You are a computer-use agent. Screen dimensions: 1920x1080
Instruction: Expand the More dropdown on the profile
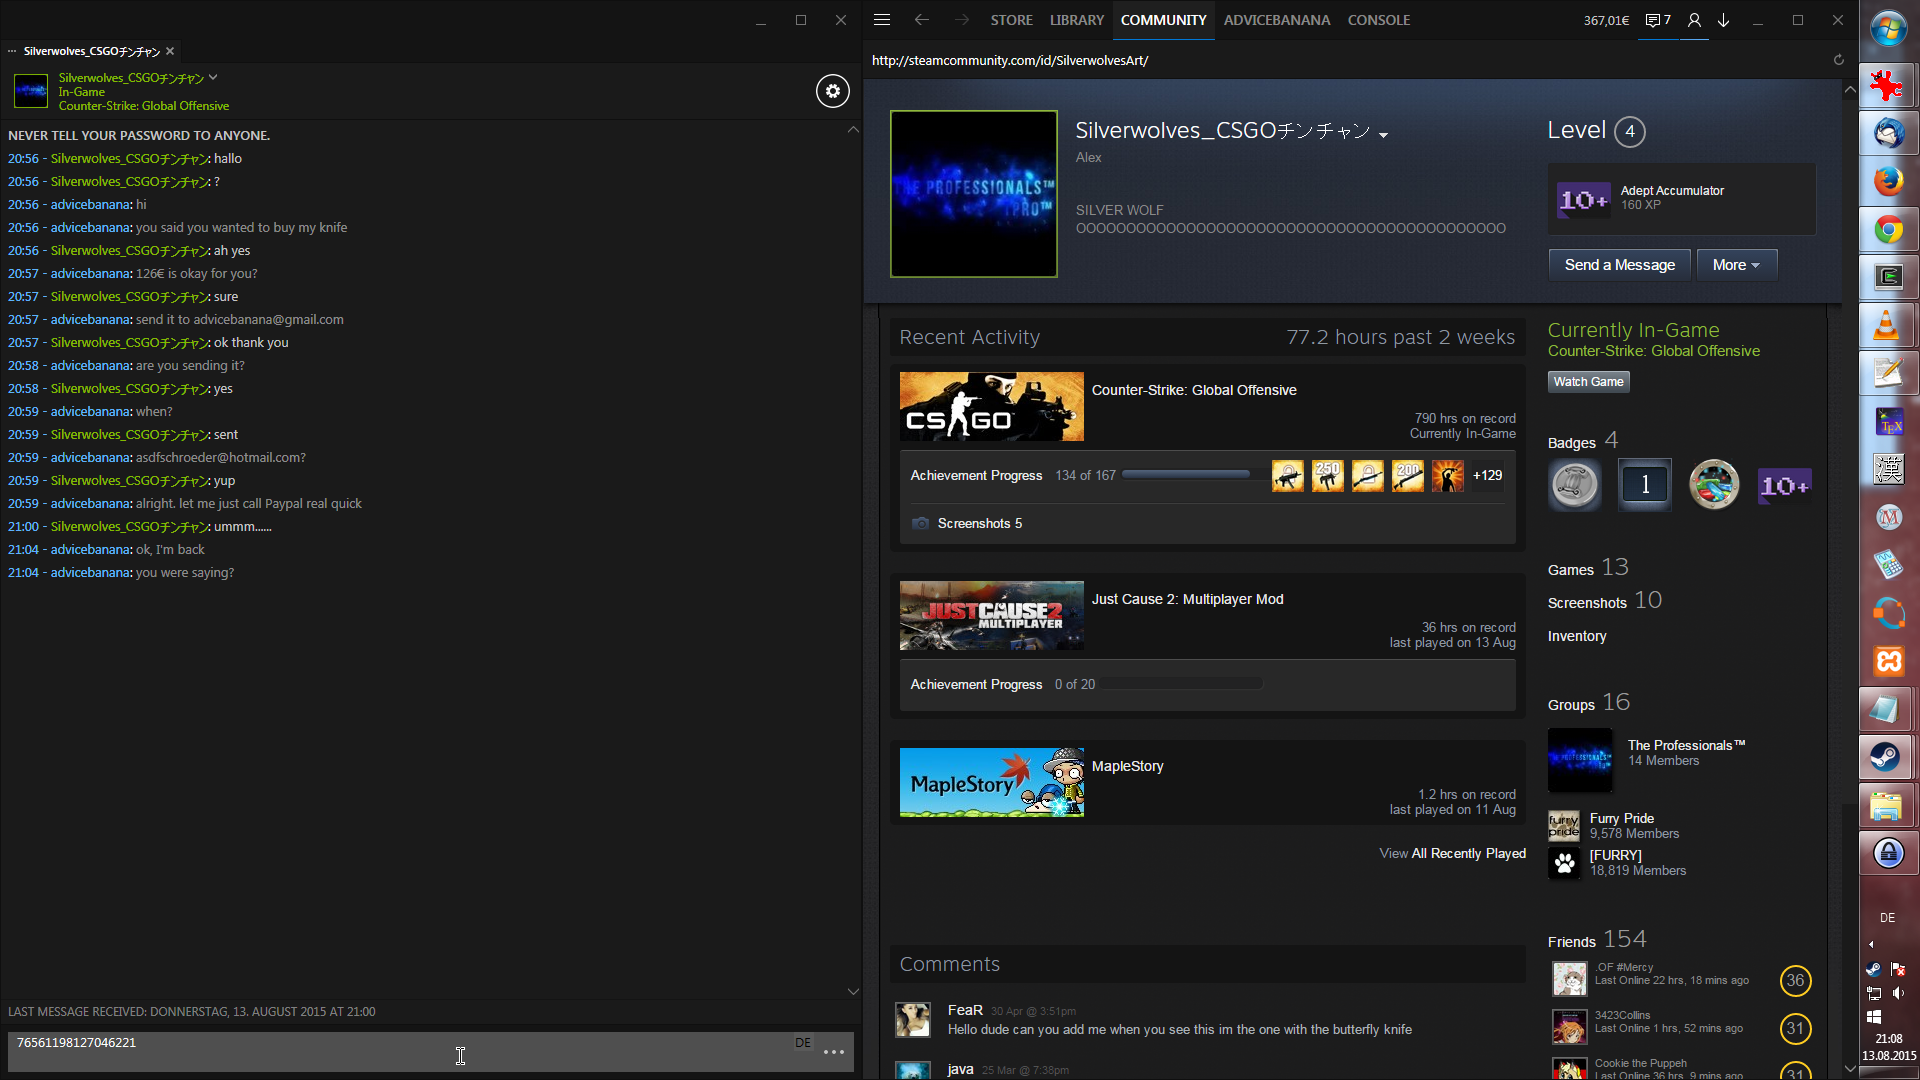point(1736,265)
